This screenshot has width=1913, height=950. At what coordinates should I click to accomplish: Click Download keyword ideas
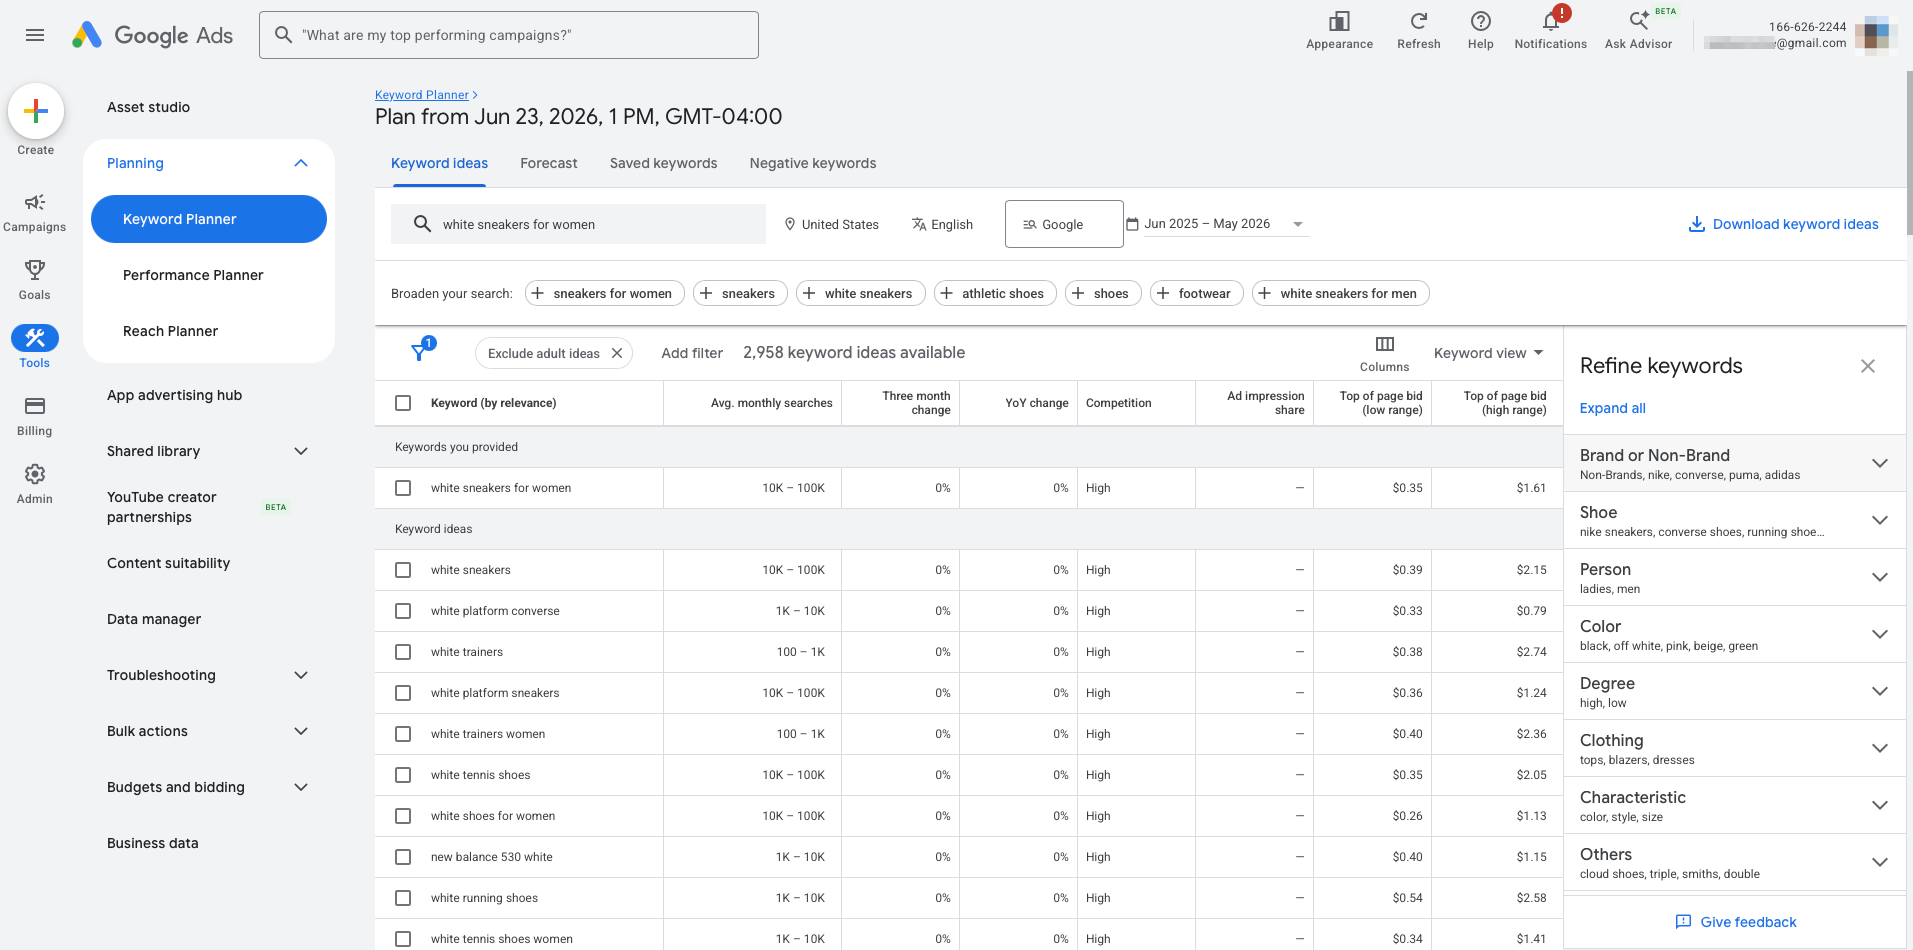click(x=1784, y=224)
